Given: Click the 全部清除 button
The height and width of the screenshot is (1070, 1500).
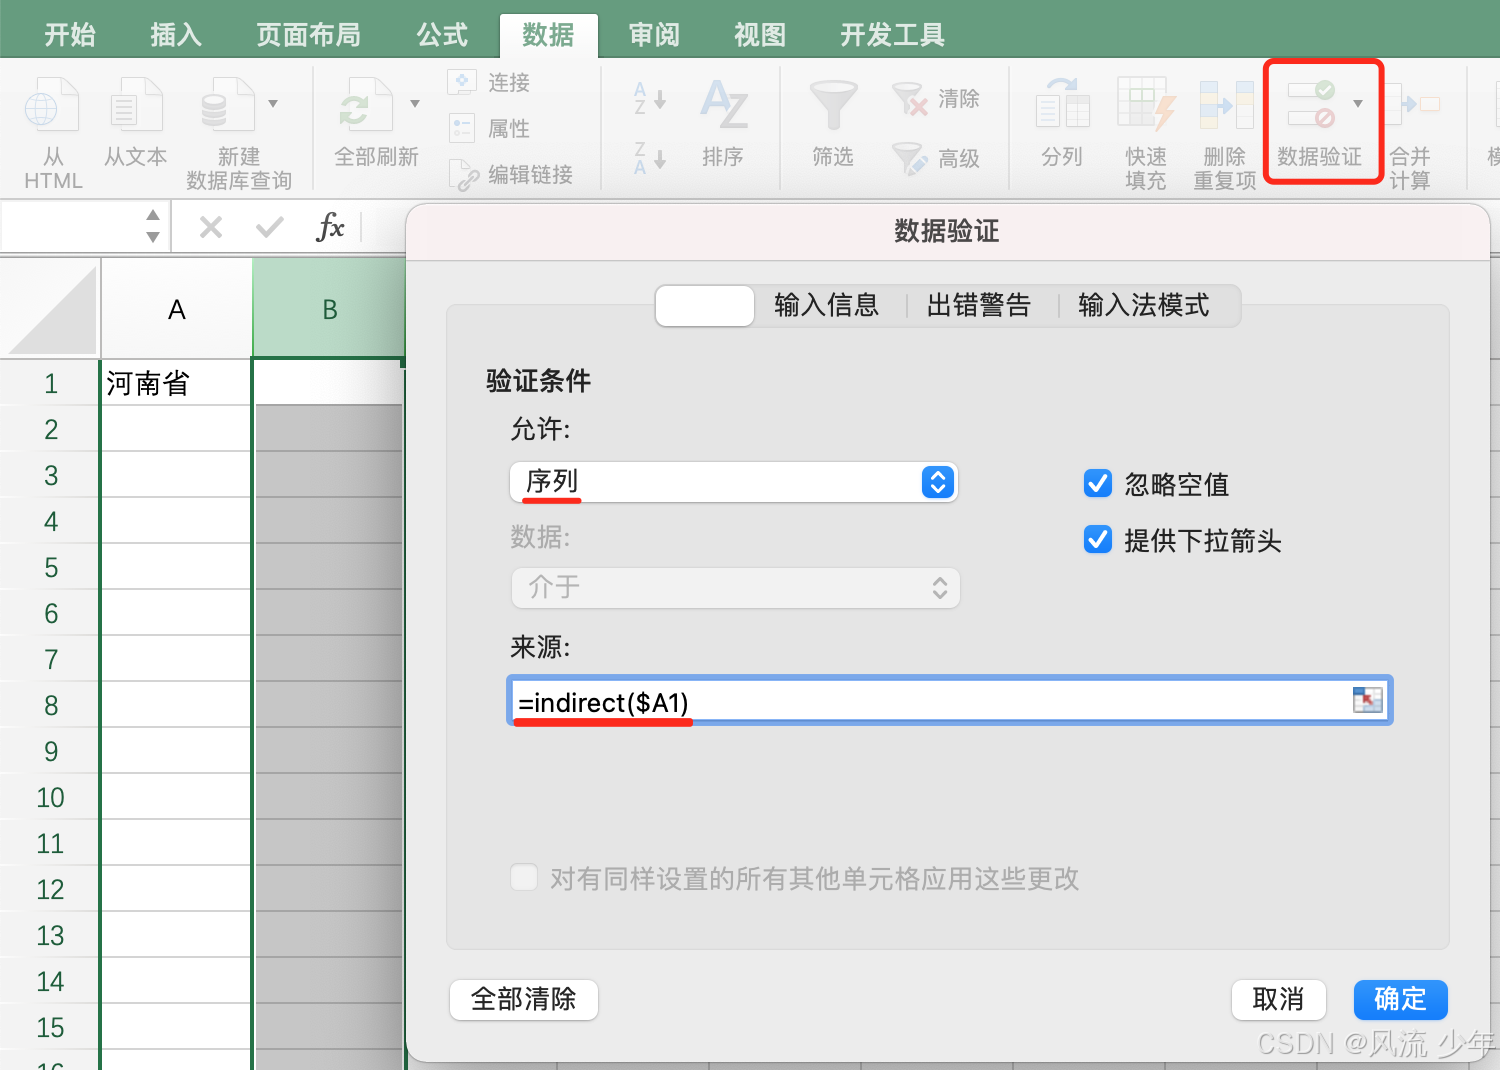Looking at the screenshot, I should pyautogui.click(x=524, y=999).
